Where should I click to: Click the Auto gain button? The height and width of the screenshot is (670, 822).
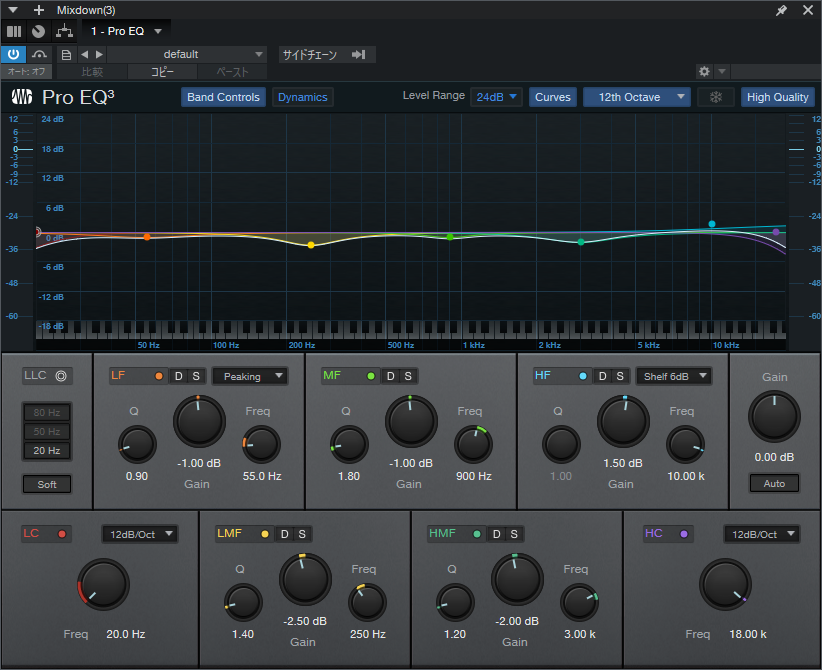coord(774,483)
